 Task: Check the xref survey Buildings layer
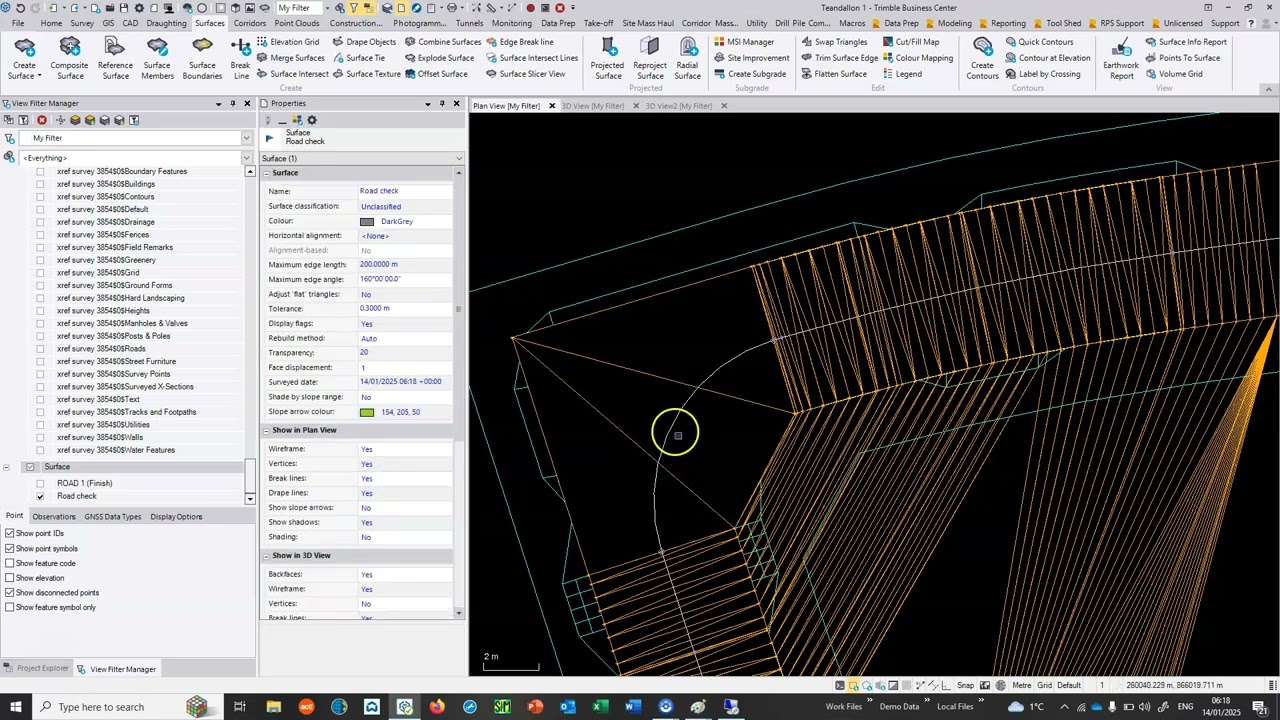41,184
